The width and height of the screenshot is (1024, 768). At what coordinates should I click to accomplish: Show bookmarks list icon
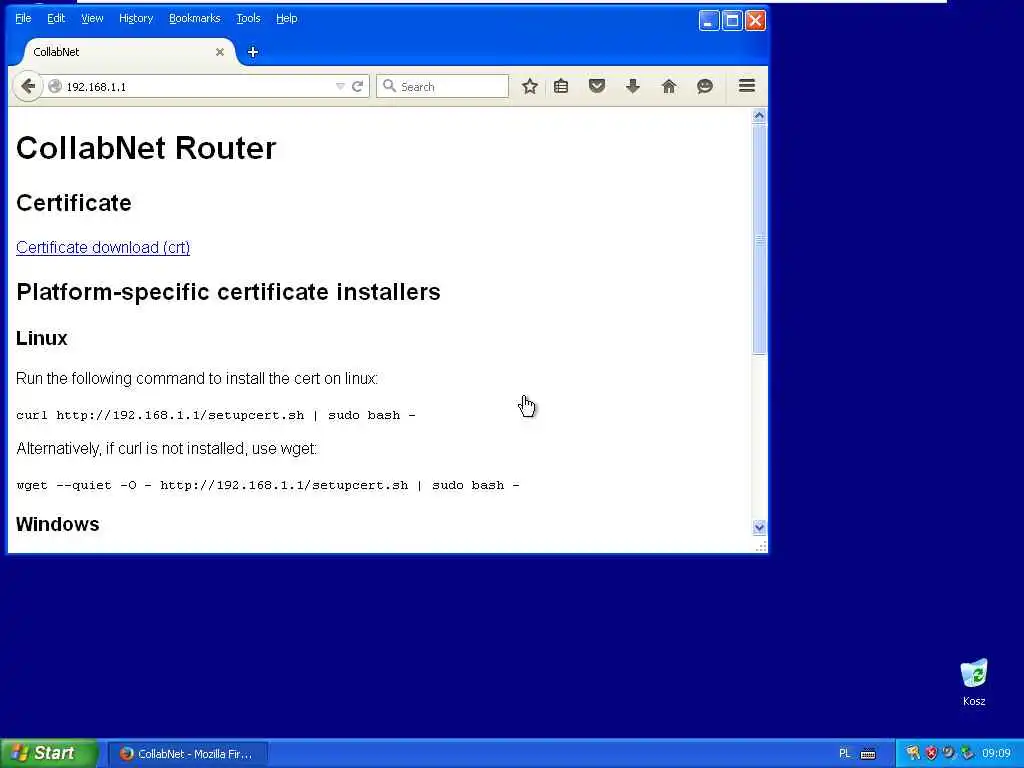[561, 86]
